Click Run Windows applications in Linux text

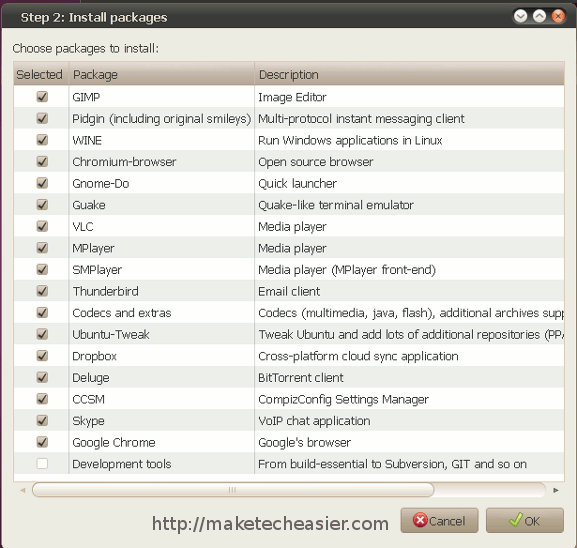point(350,141)
